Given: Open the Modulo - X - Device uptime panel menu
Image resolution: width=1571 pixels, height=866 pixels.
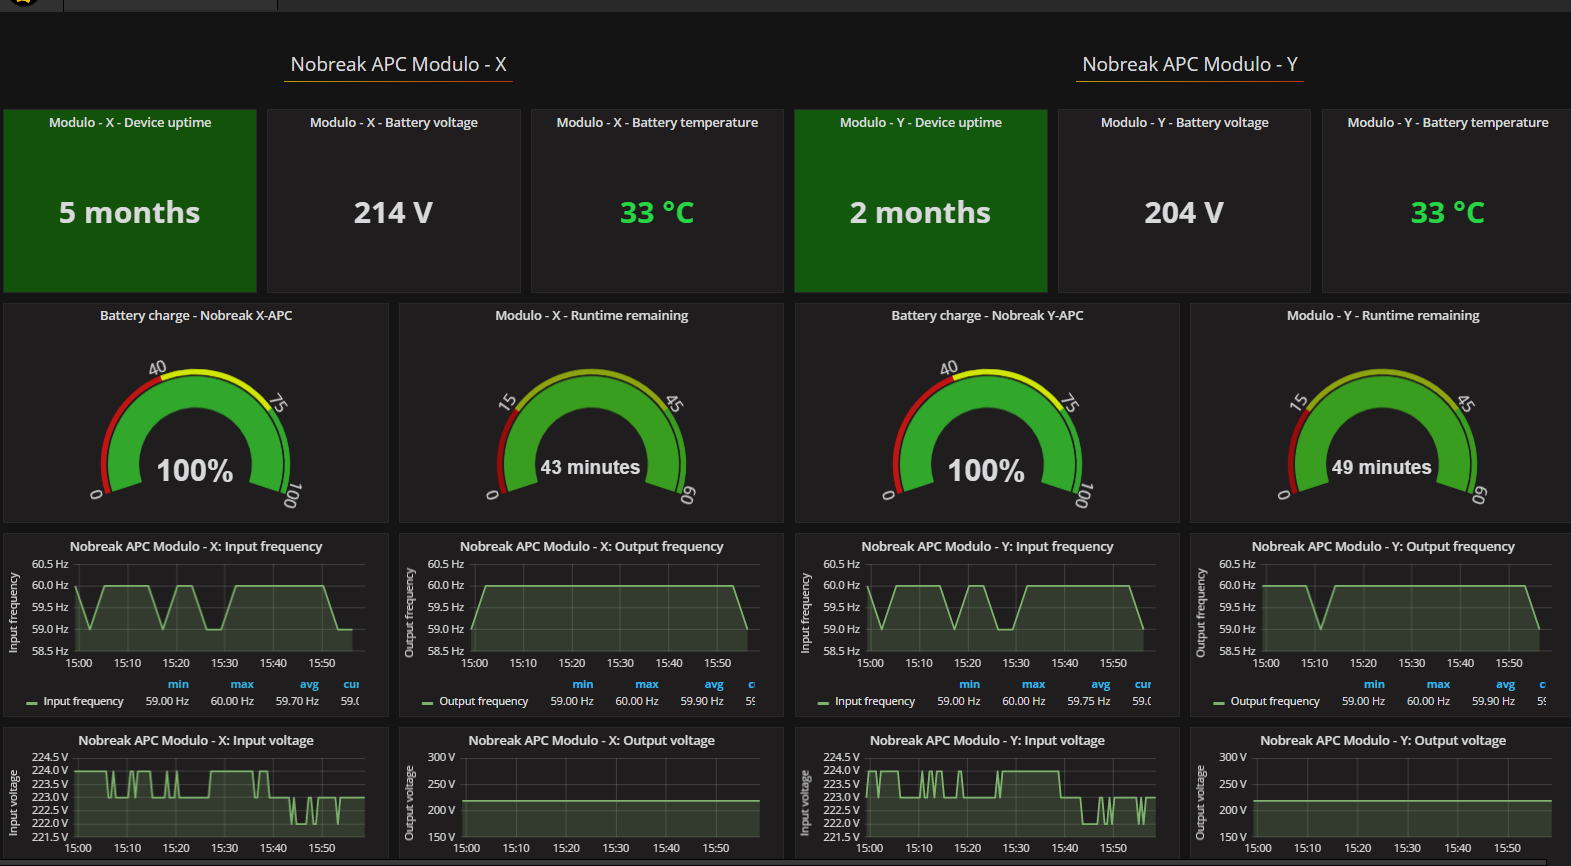Looking at the screenshot, I should (x=130, y=122).
